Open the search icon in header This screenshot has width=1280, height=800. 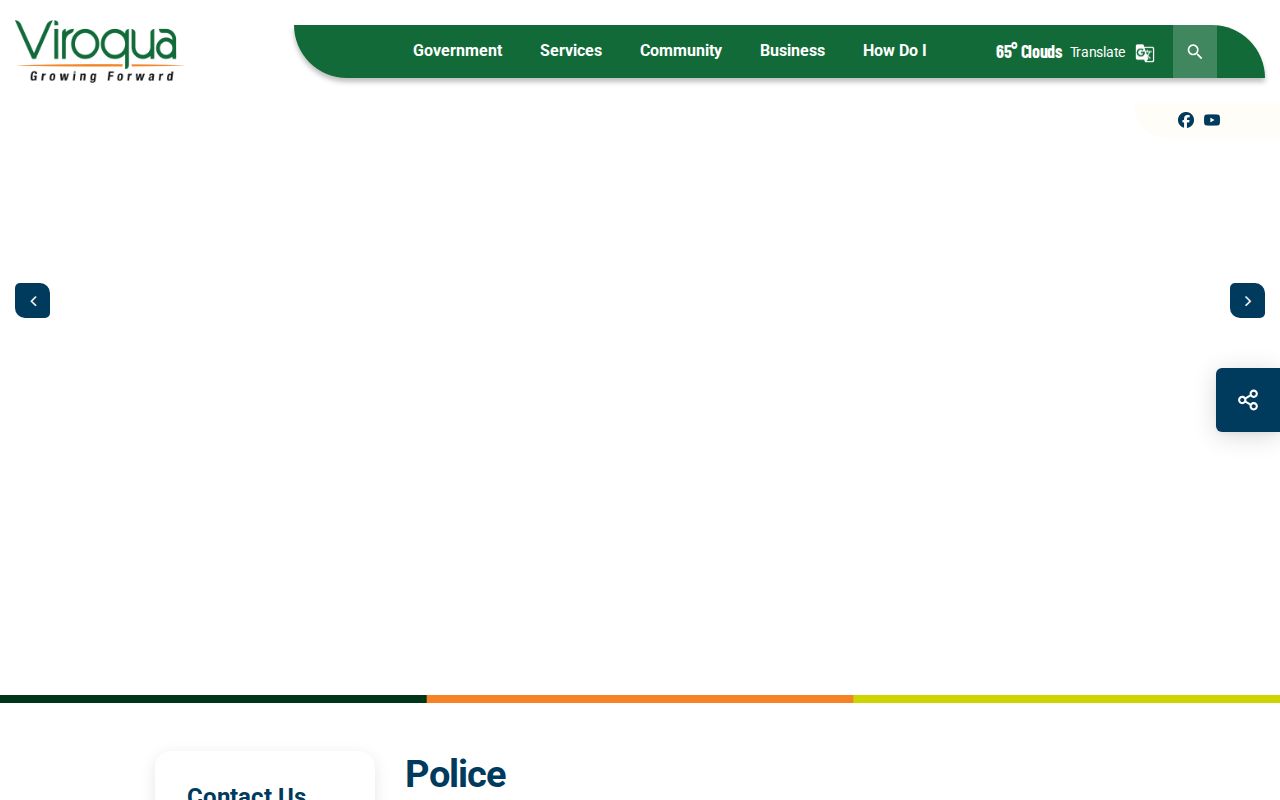(1195, 52)
